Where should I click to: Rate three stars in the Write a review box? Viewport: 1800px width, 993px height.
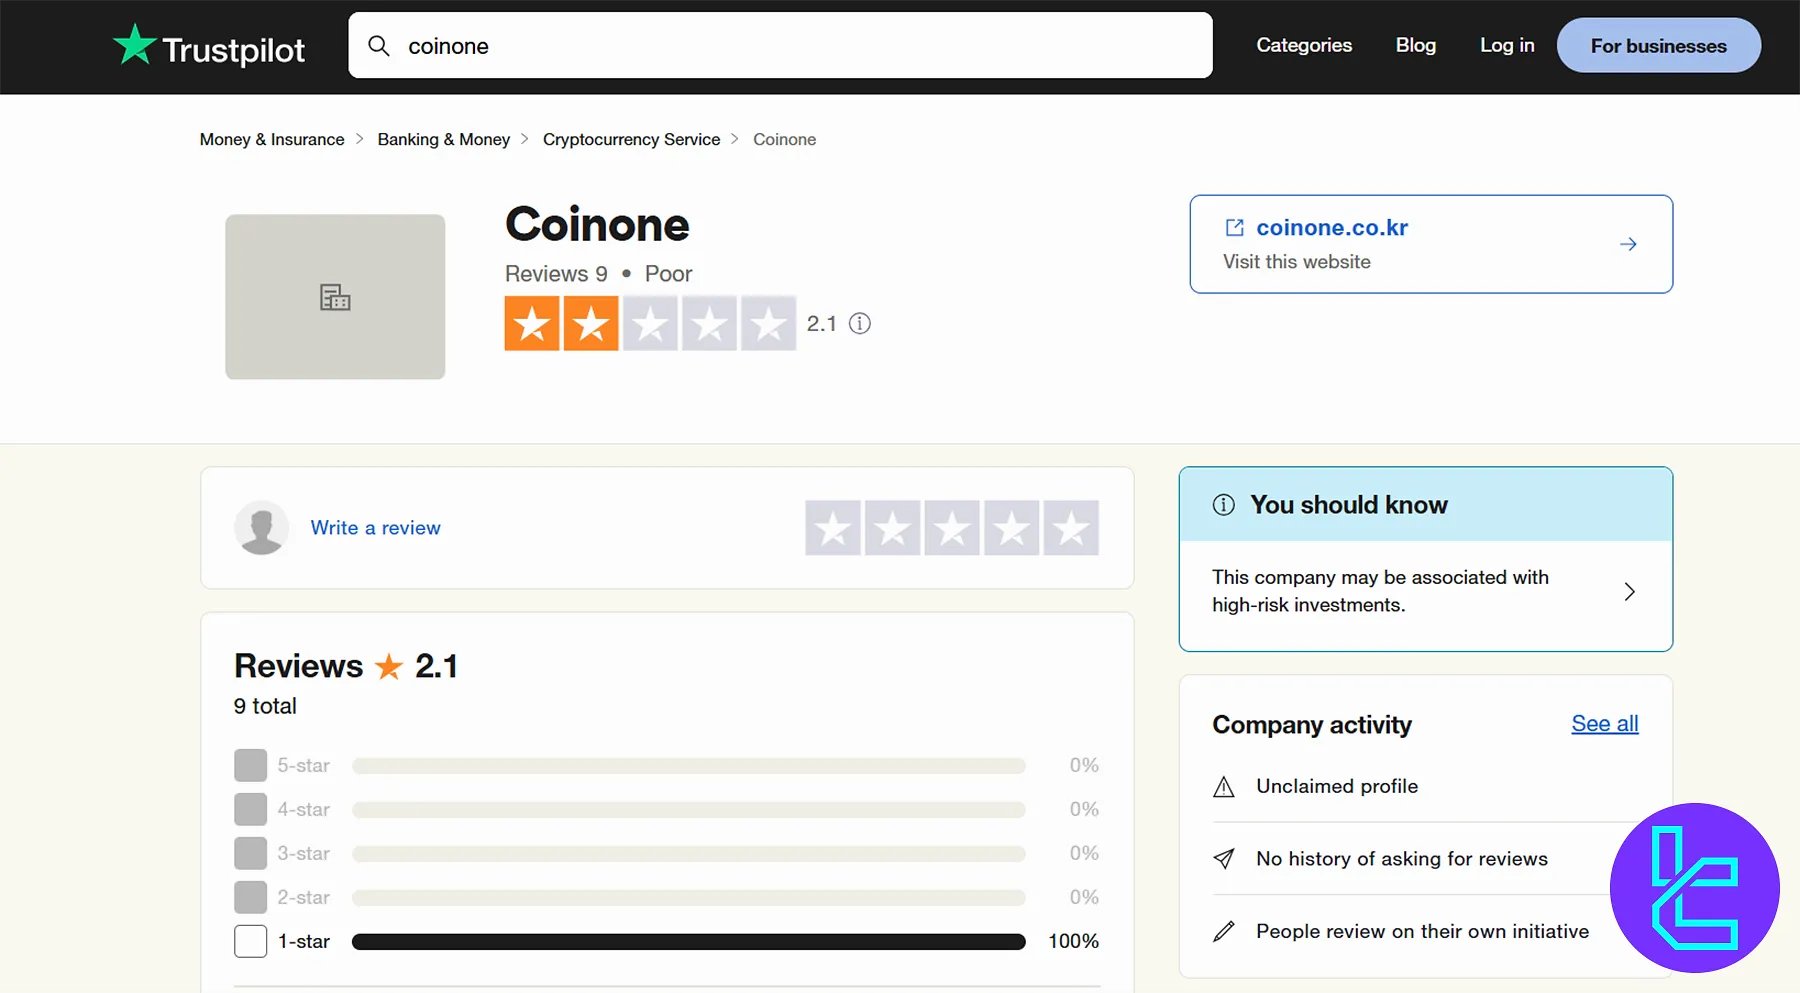952,528
